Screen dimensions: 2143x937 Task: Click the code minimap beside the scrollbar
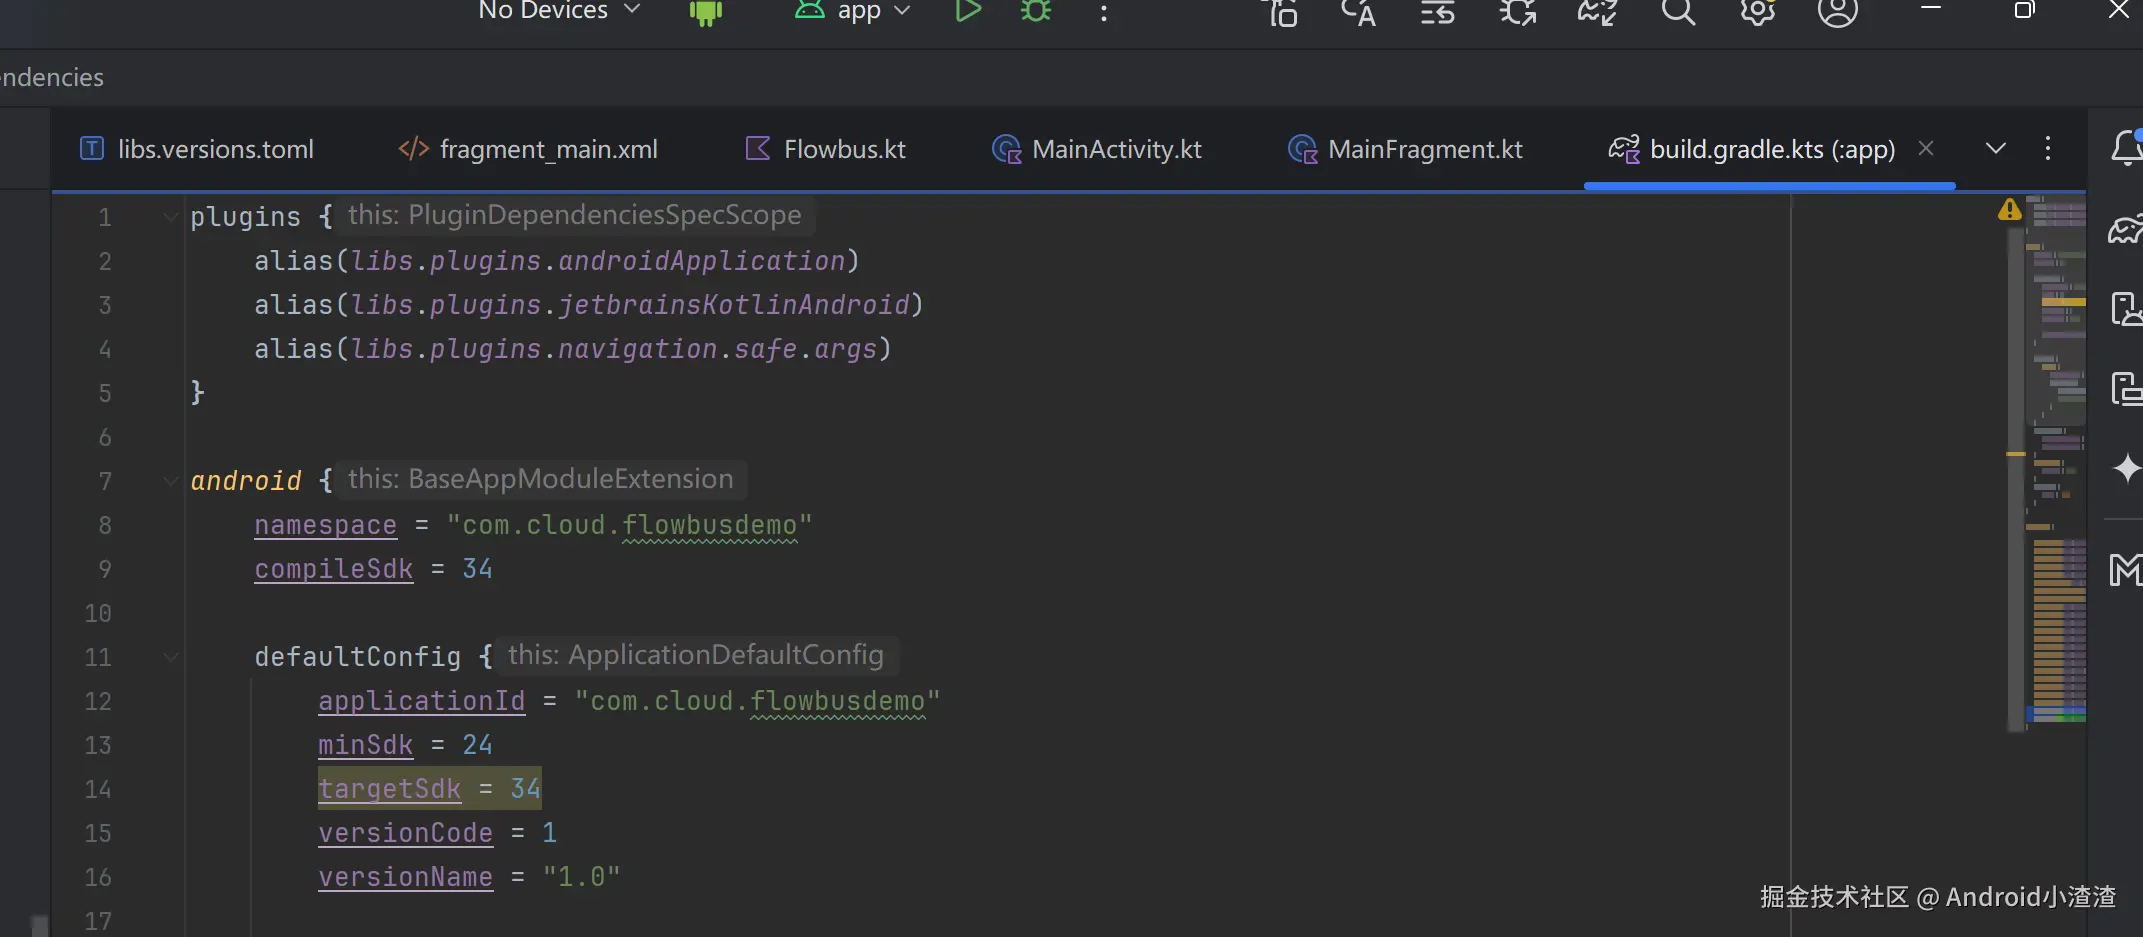(x=2056, y=460)
